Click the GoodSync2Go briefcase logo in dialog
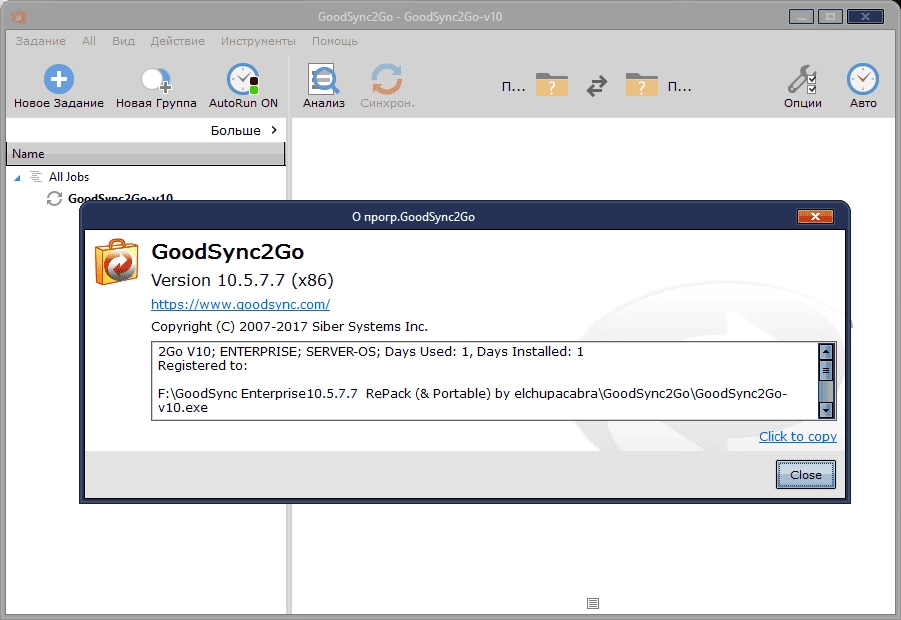 tap(117, 262)
